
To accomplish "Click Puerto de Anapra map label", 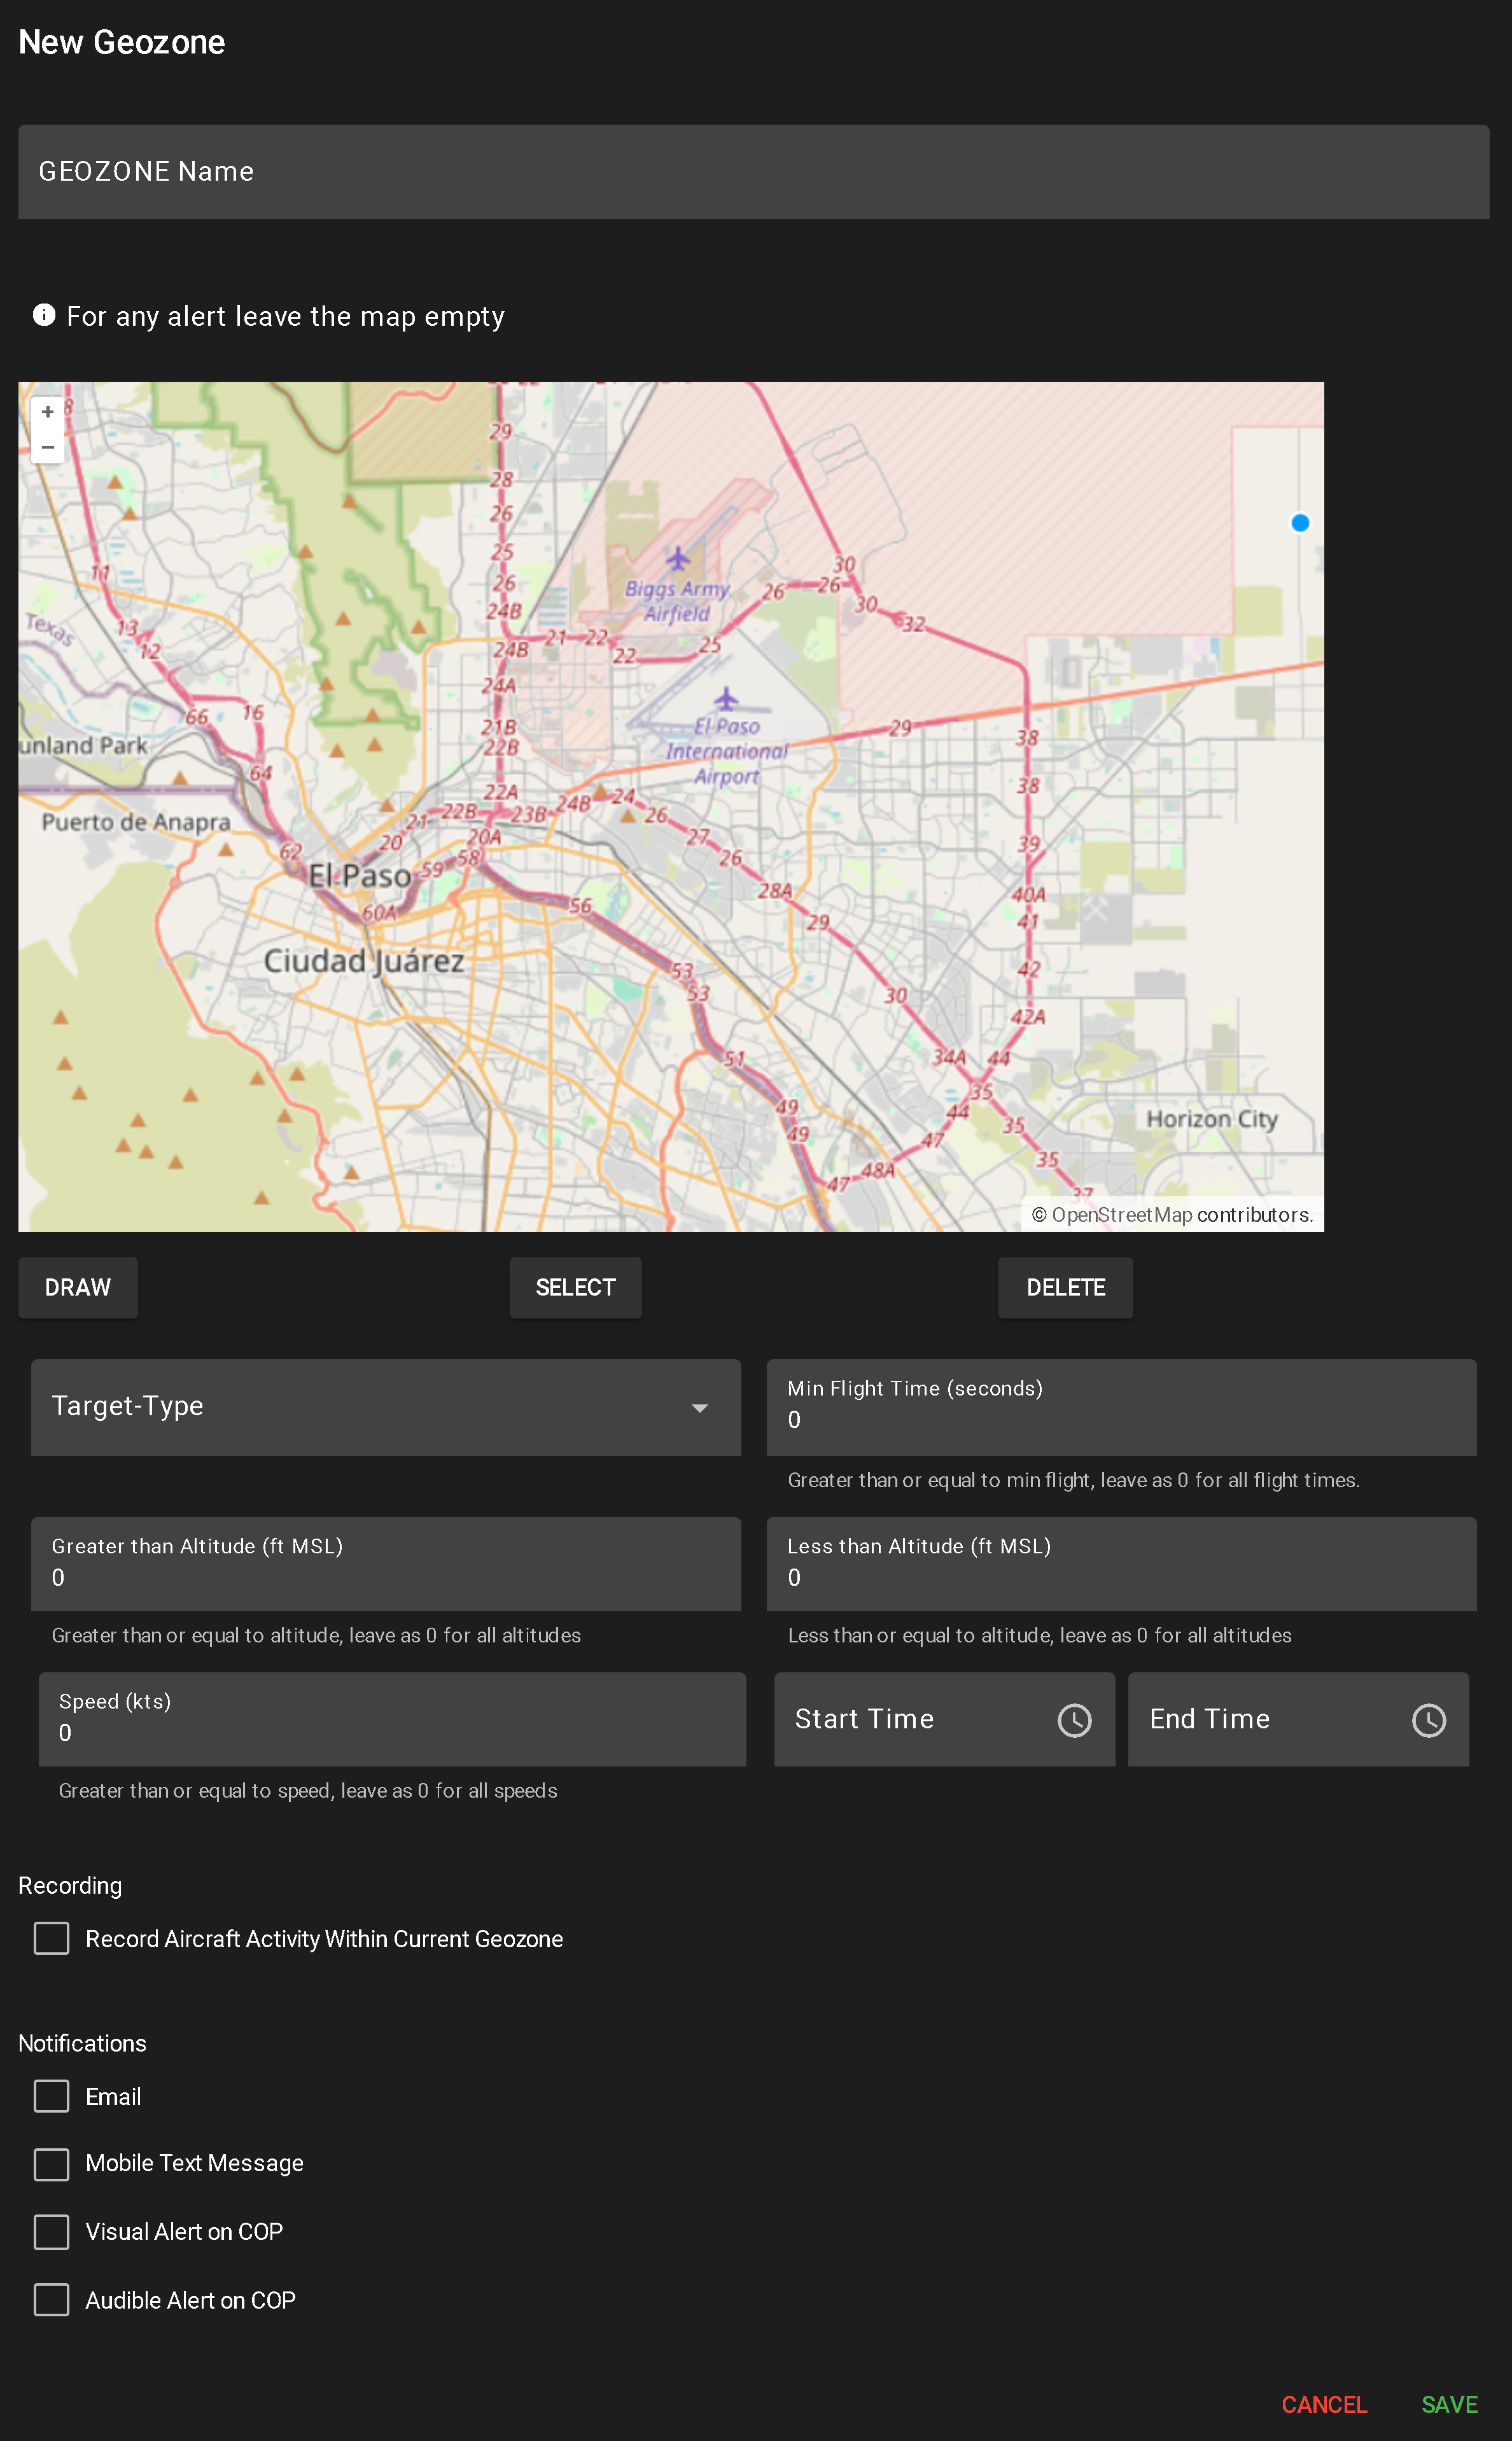I will tap(135, 822).
